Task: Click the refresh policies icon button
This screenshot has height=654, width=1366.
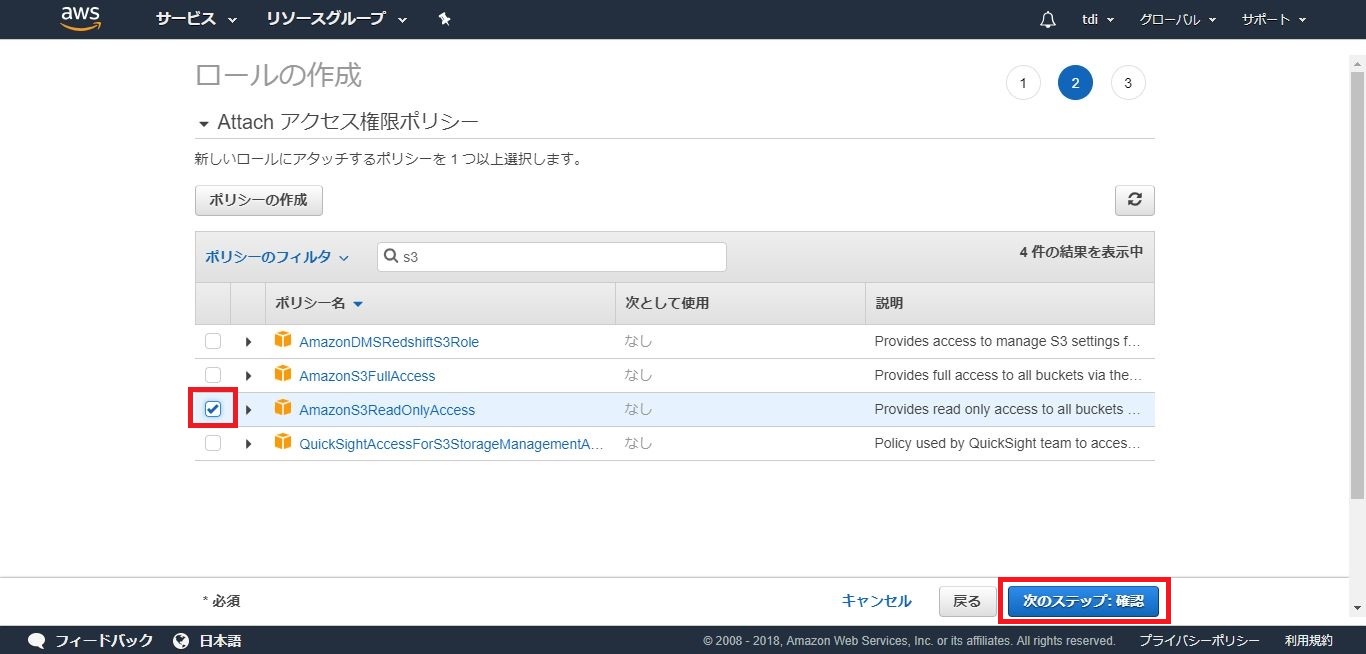Action: (1134, 200)
